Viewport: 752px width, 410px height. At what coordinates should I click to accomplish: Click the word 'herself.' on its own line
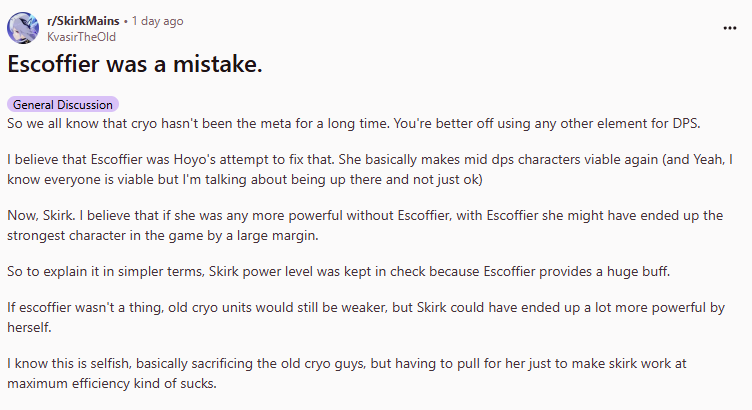[x=29, y=327]
